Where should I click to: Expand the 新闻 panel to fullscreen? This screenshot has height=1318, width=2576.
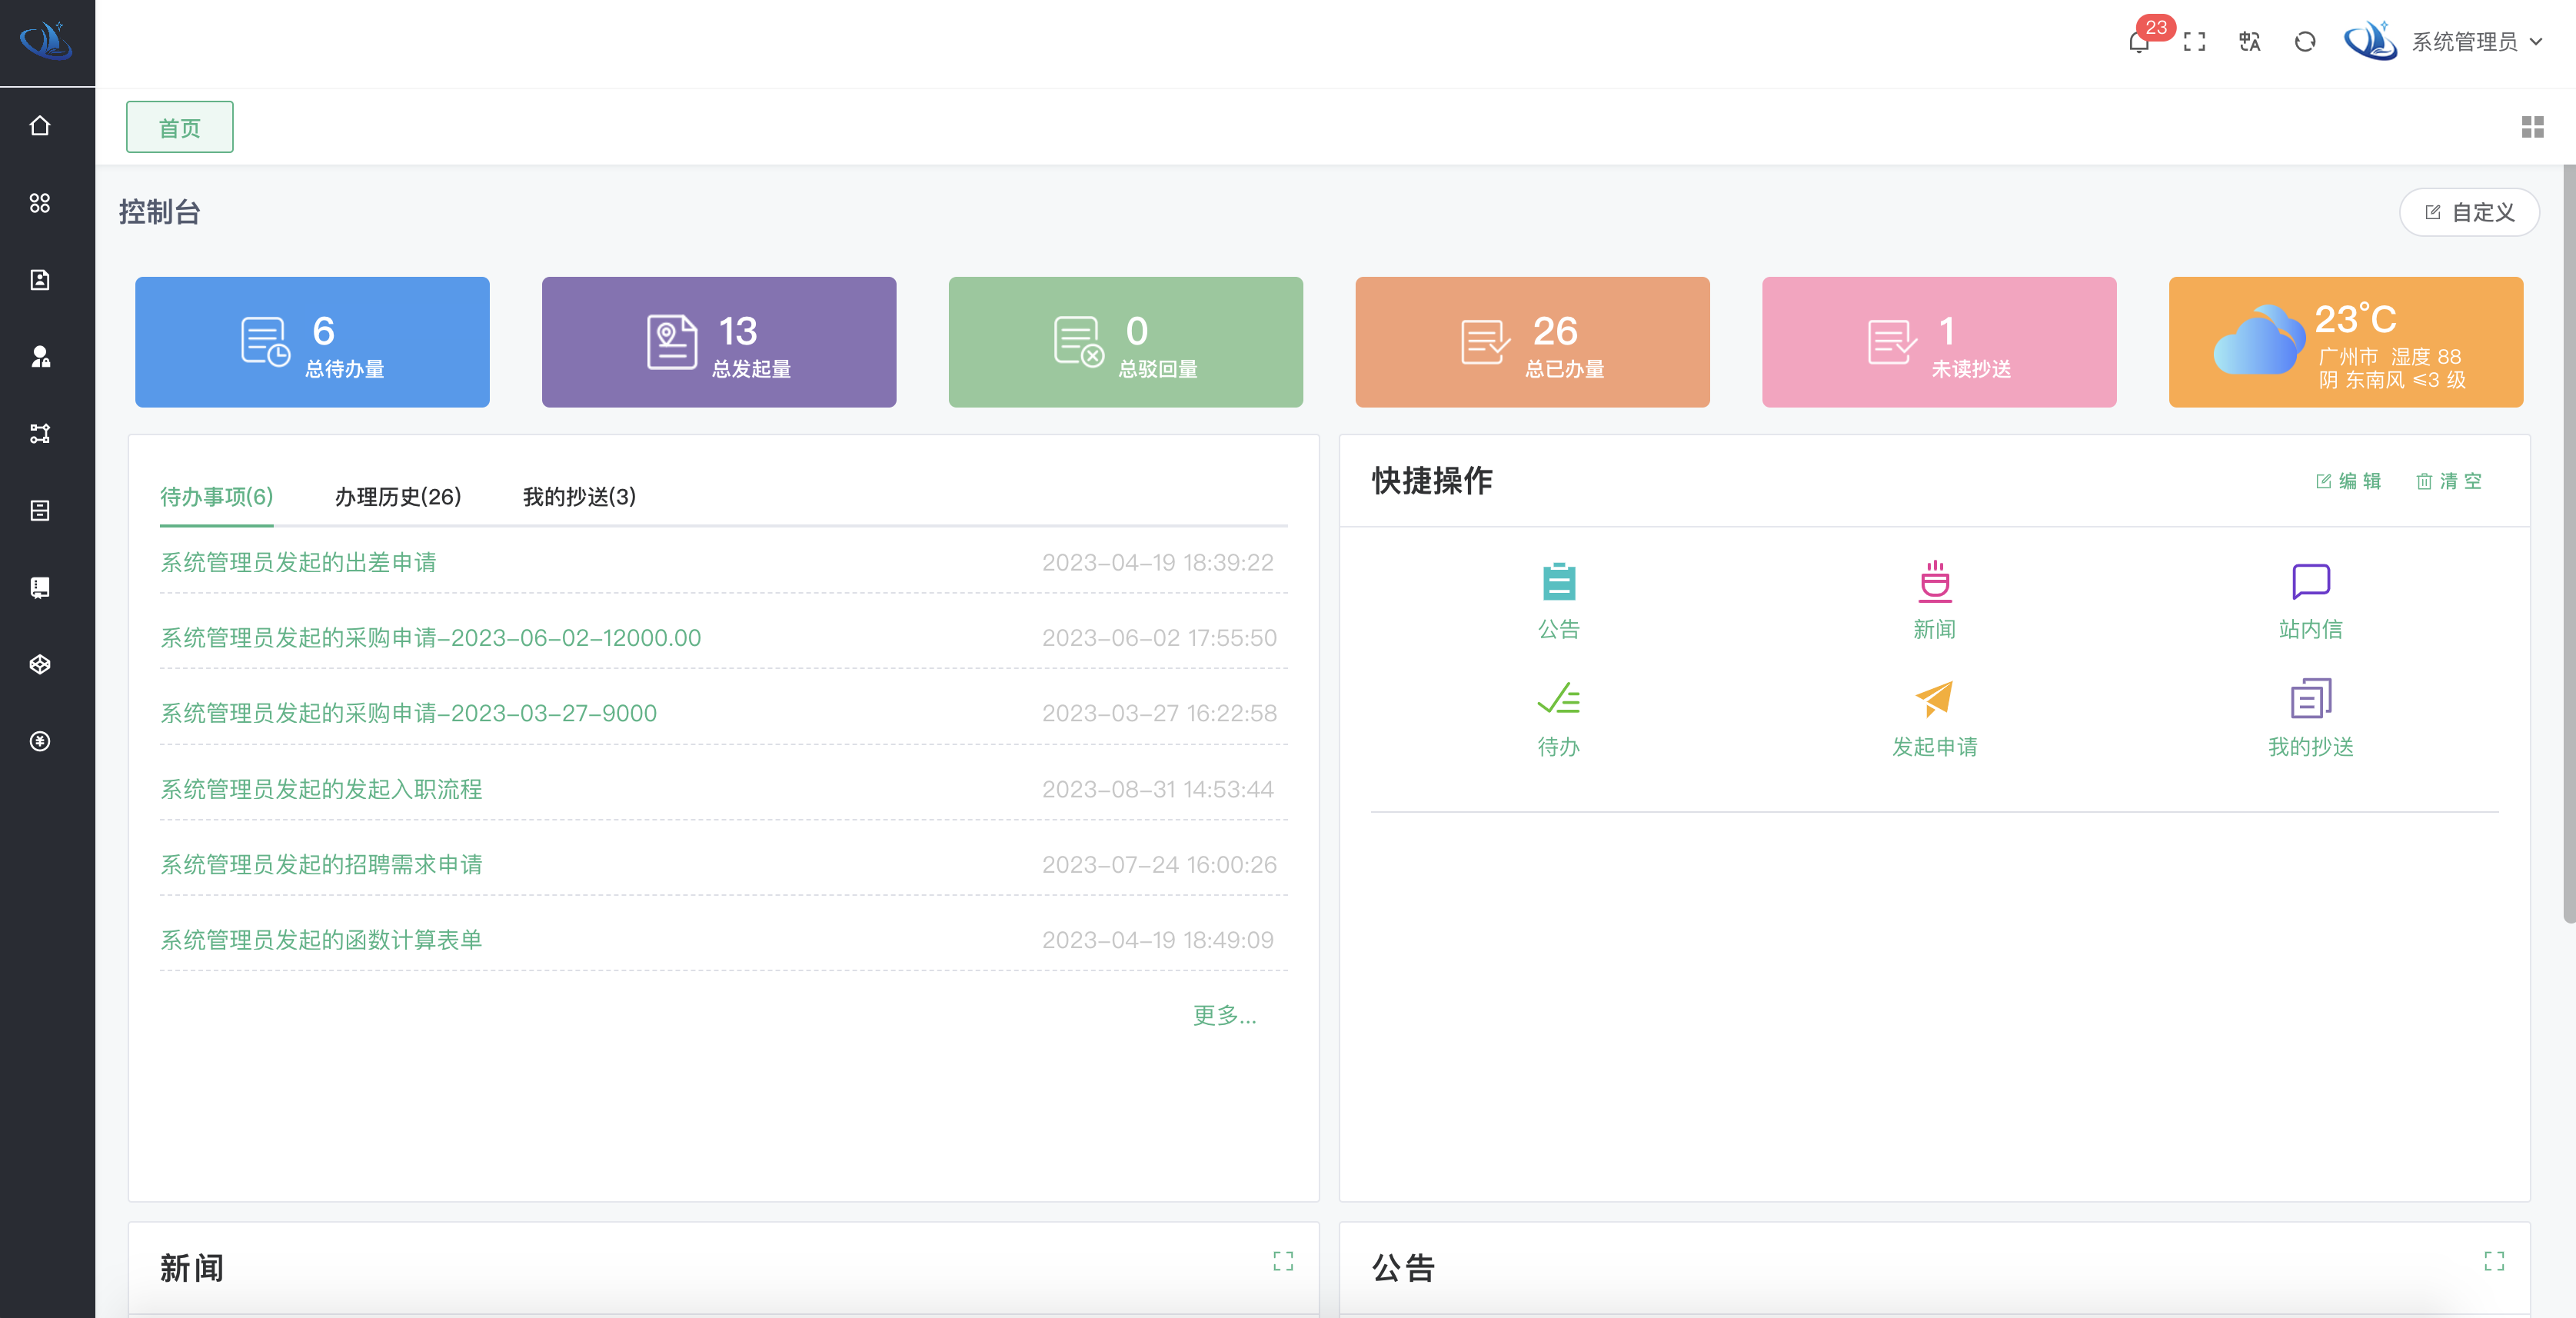1283,1261
